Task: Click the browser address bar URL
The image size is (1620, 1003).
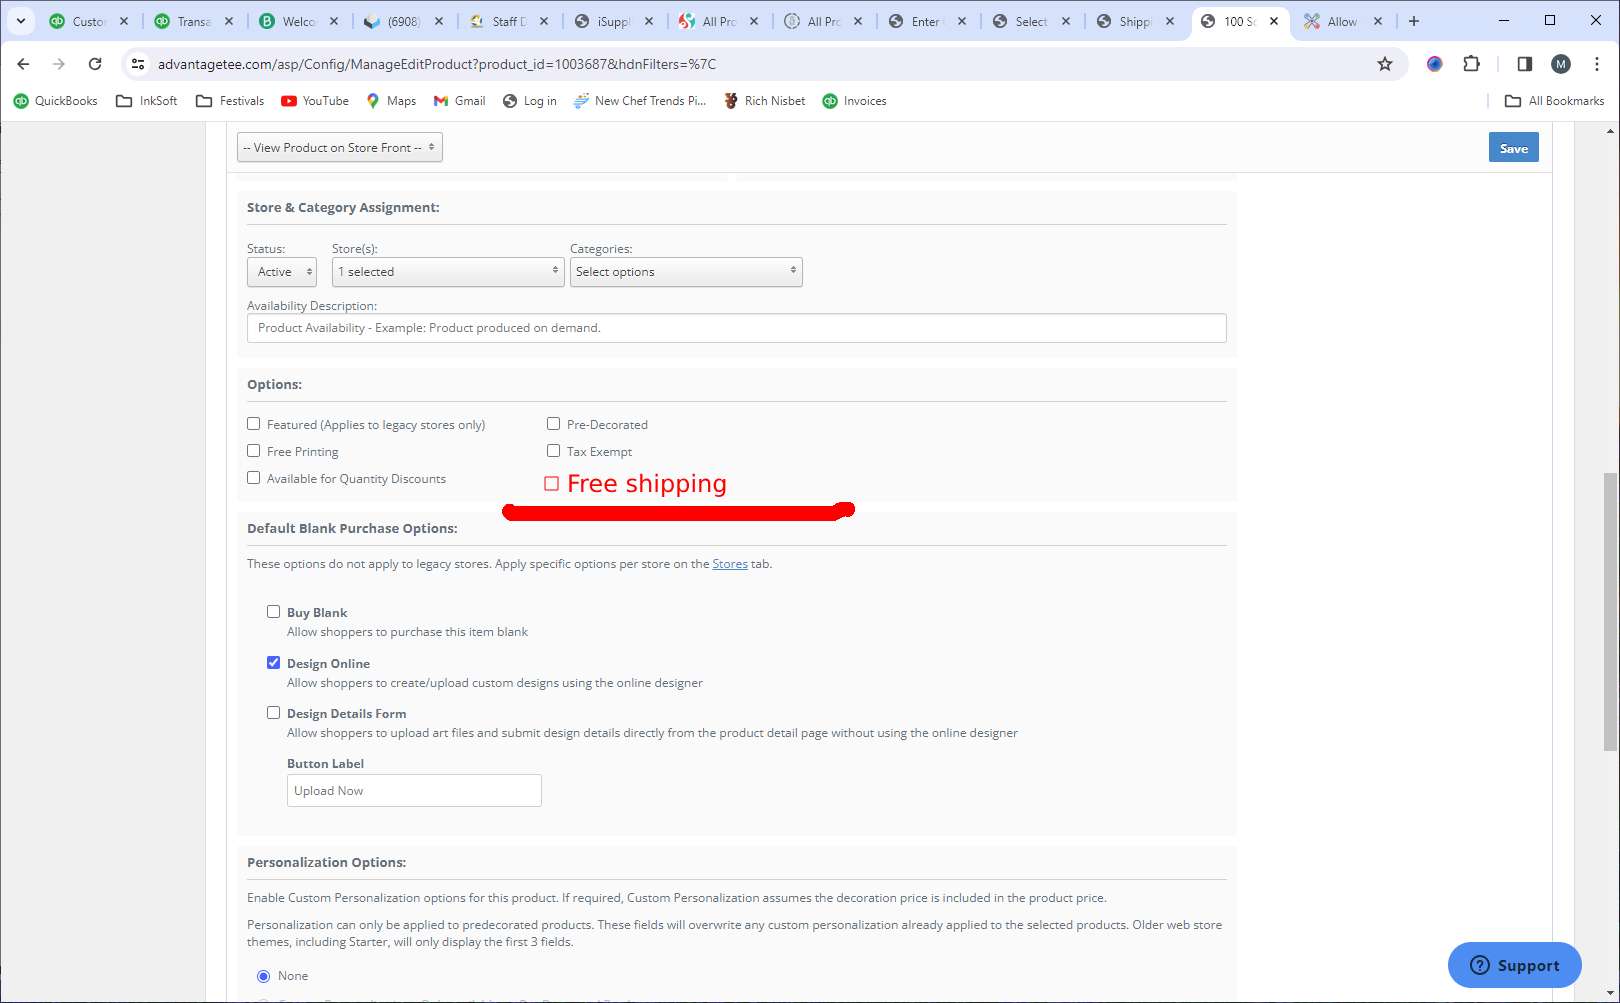Action: pyautogui.click(x=437, y=64)
